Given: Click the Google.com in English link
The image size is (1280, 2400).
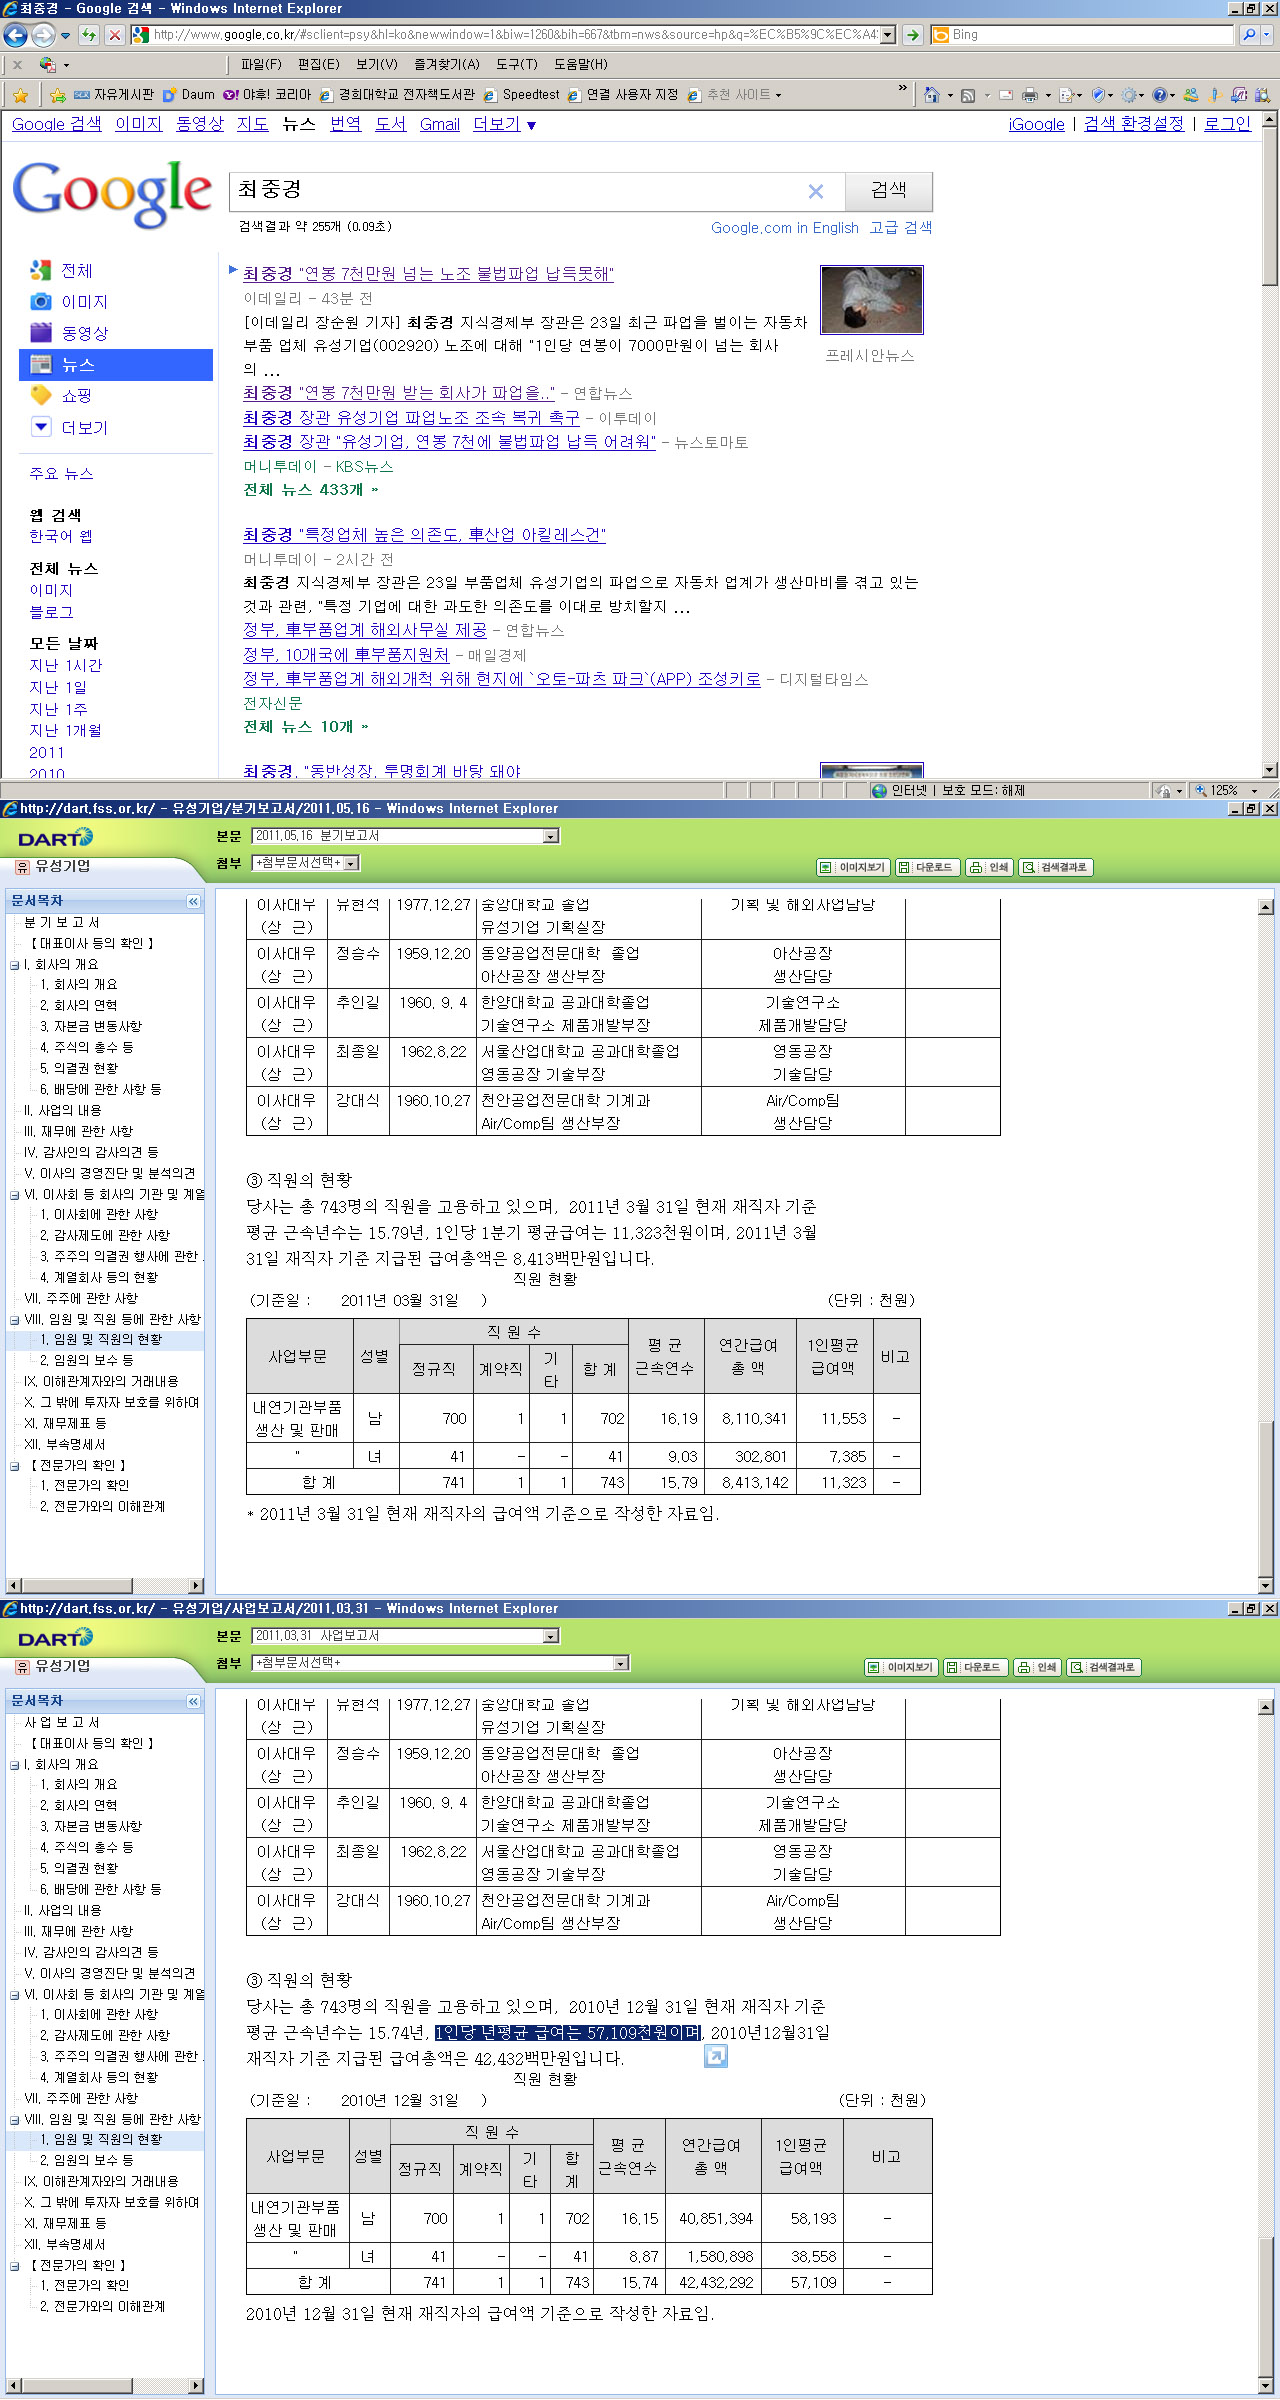Looking at the screenshot, I should click(x=785, y=228).
